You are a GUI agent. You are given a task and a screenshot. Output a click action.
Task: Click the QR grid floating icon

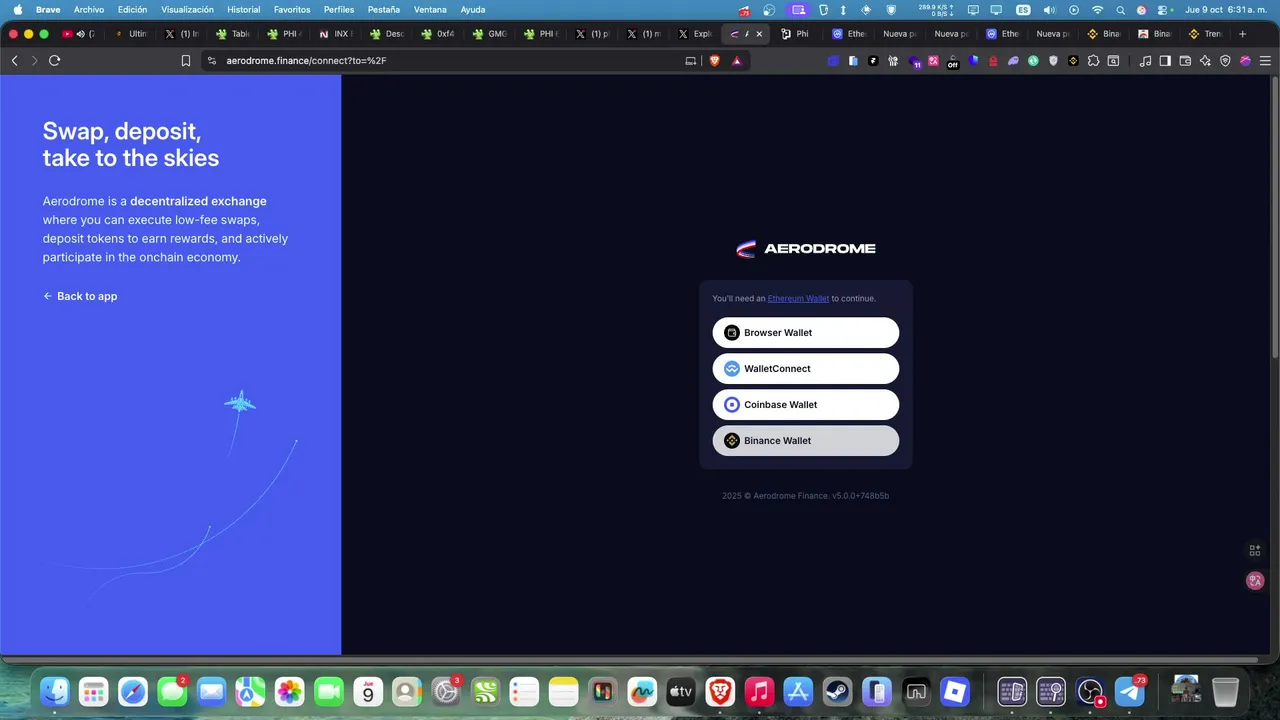(1255, 550)
